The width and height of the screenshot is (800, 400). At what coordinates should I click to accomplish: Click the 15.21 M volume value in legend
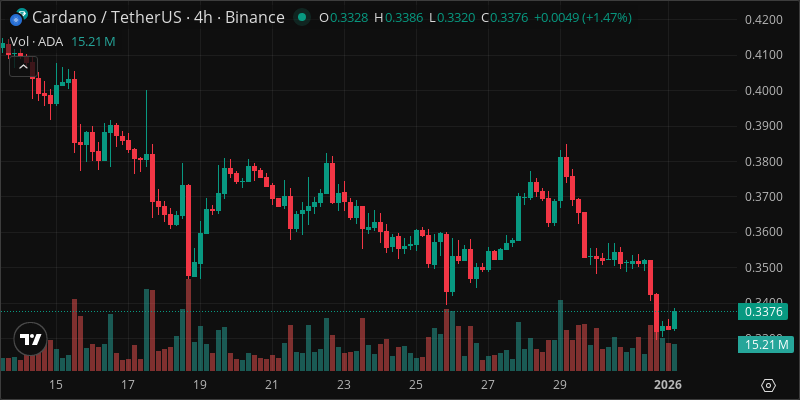coord(93,42)
